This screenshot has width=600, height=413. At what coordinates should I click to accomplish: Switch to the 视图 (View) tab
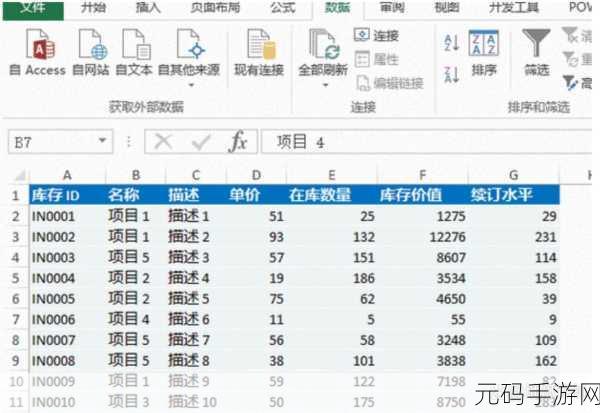[x=447, y=7]
